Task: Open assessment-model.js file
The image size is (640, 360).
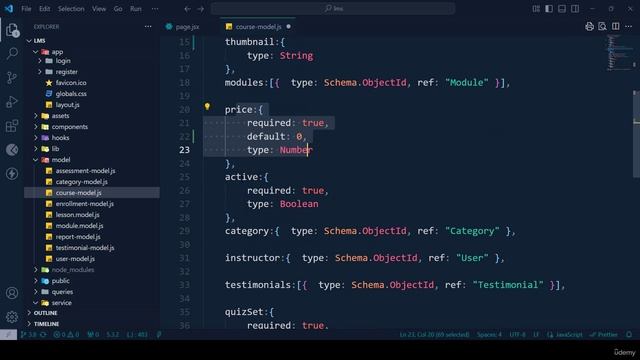Action: pyautogui.click(x=85, y=171)
